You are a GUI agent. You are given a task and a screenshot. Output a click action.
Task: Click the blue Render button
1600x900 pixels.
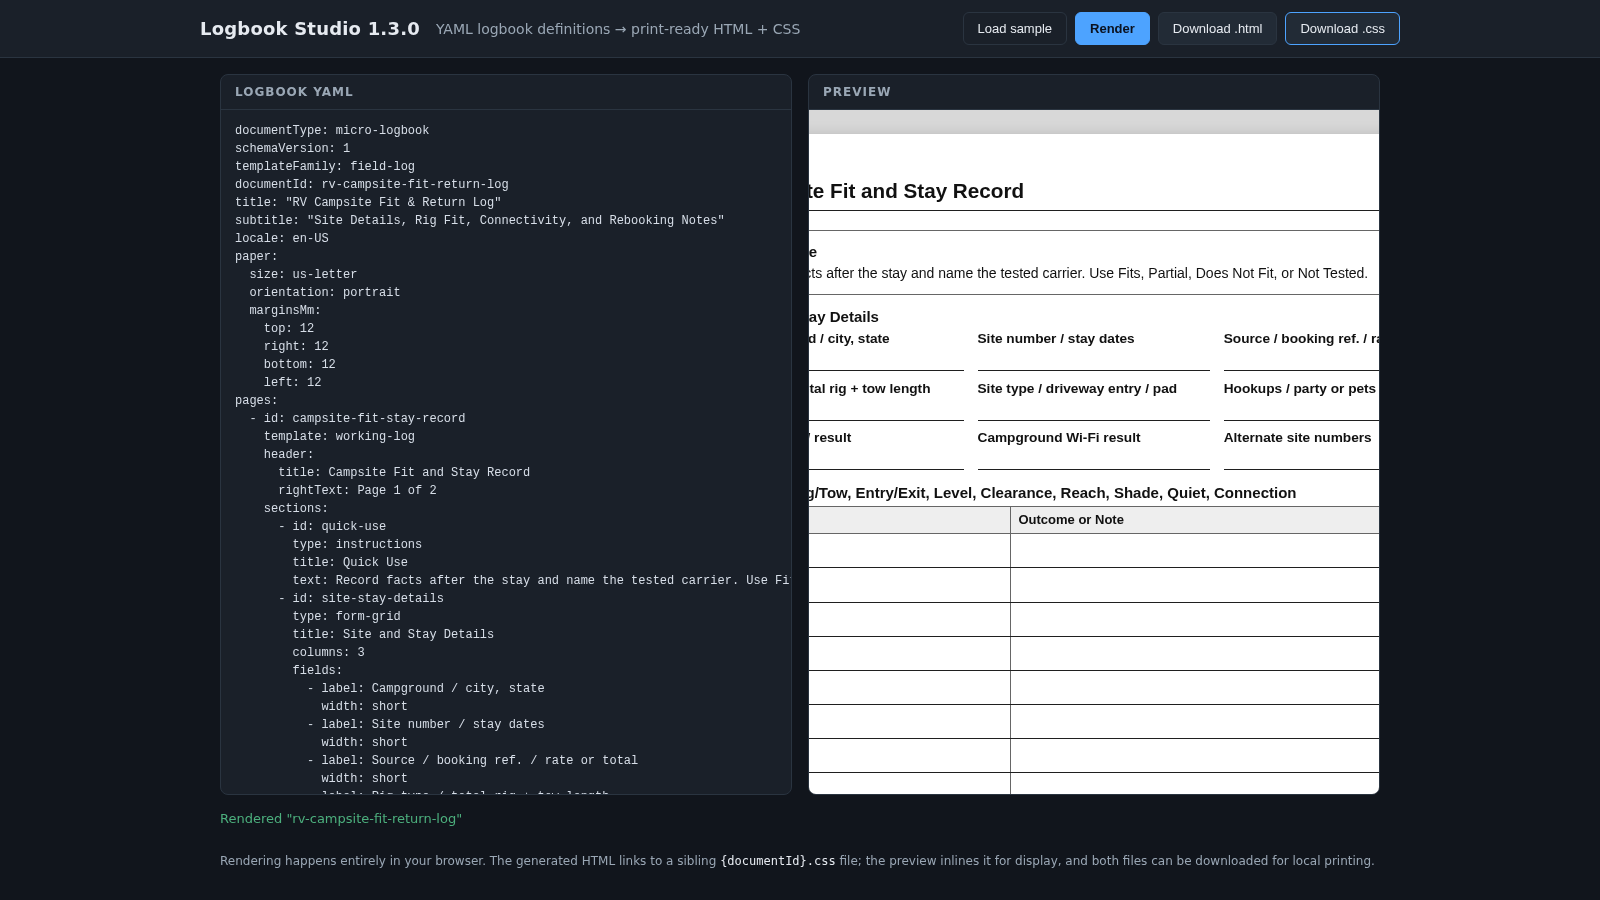pyautogui.click(x=1112, y=29)
